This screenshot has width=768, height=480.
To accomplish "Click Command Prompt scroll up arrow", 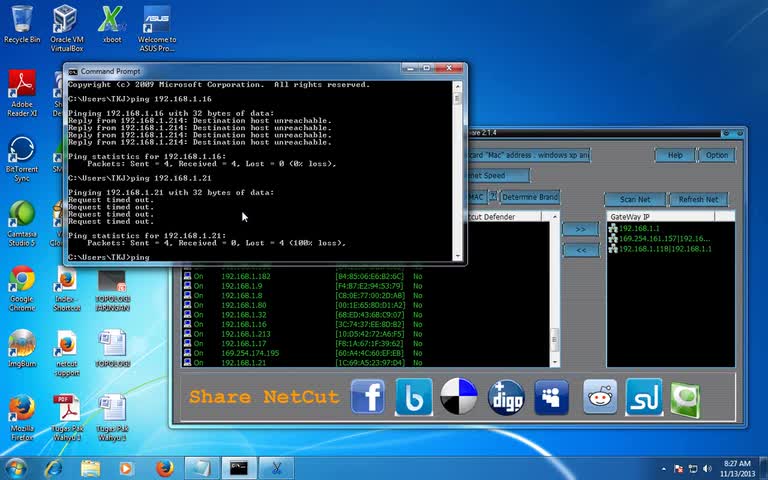I will (x=457, y=87).
